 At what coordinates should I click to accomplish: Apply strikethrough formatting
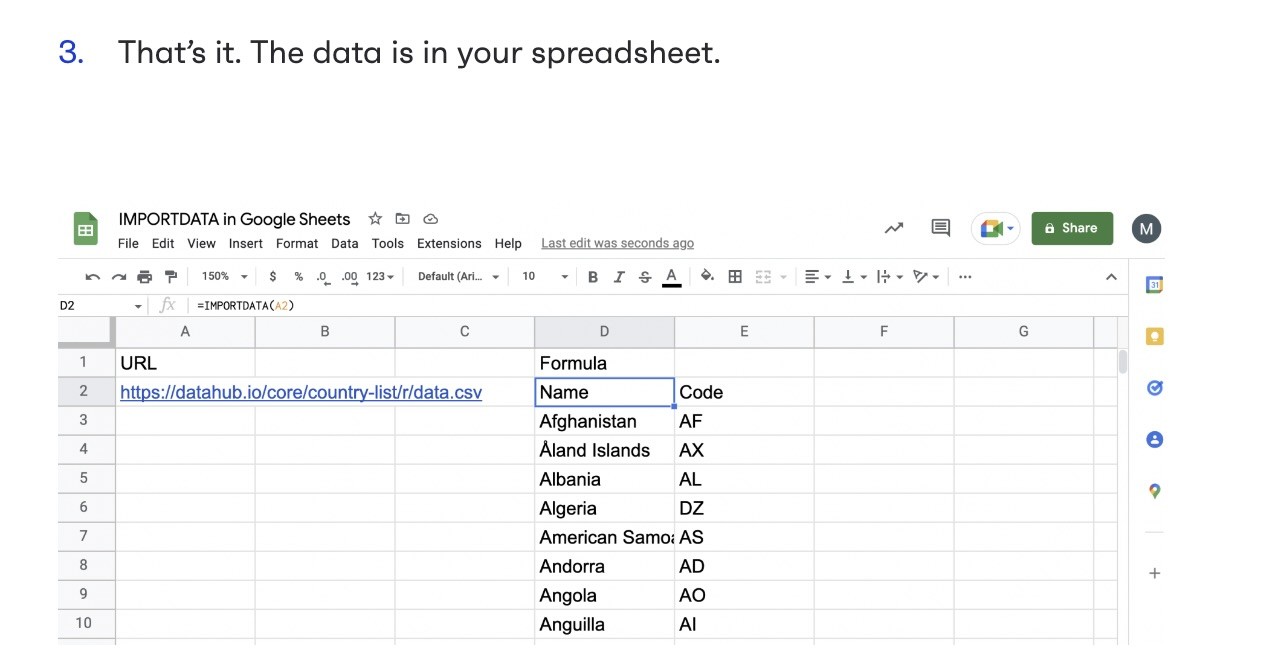pyautogui.click(x=645, y=276)
